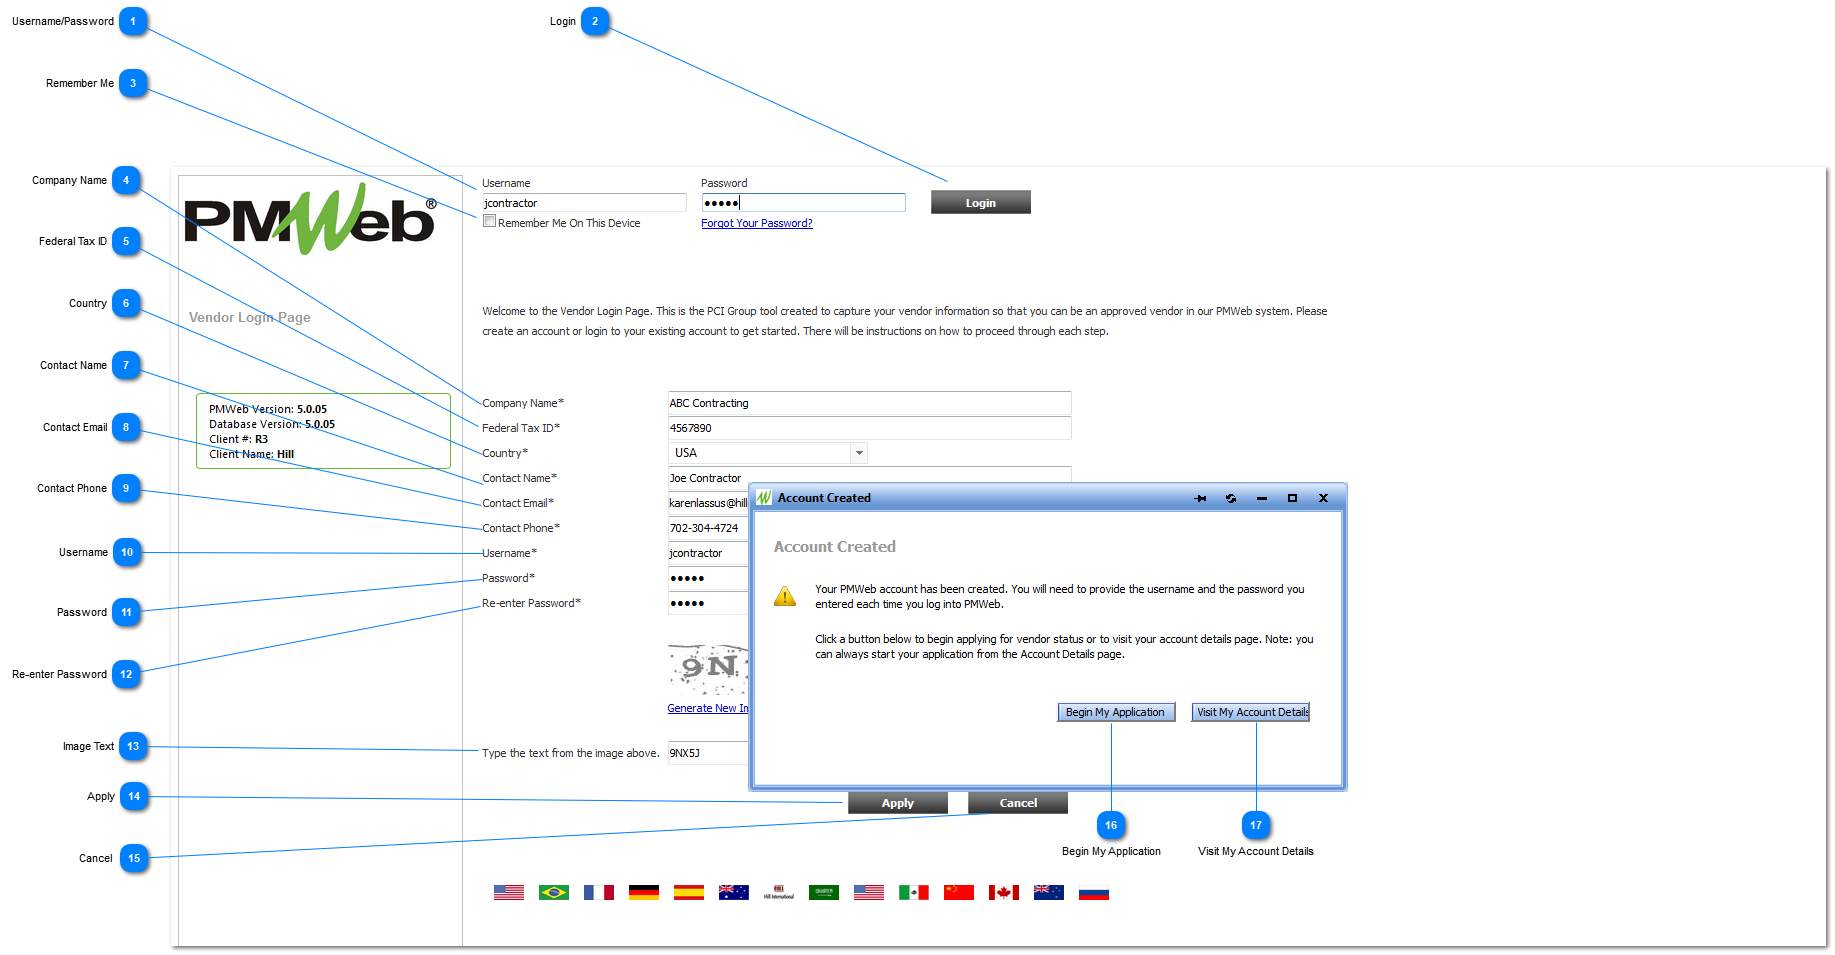The image size is (1835, 955).
Task: Click the captcha text field showing 9NX5J
Action: (709, 753)
